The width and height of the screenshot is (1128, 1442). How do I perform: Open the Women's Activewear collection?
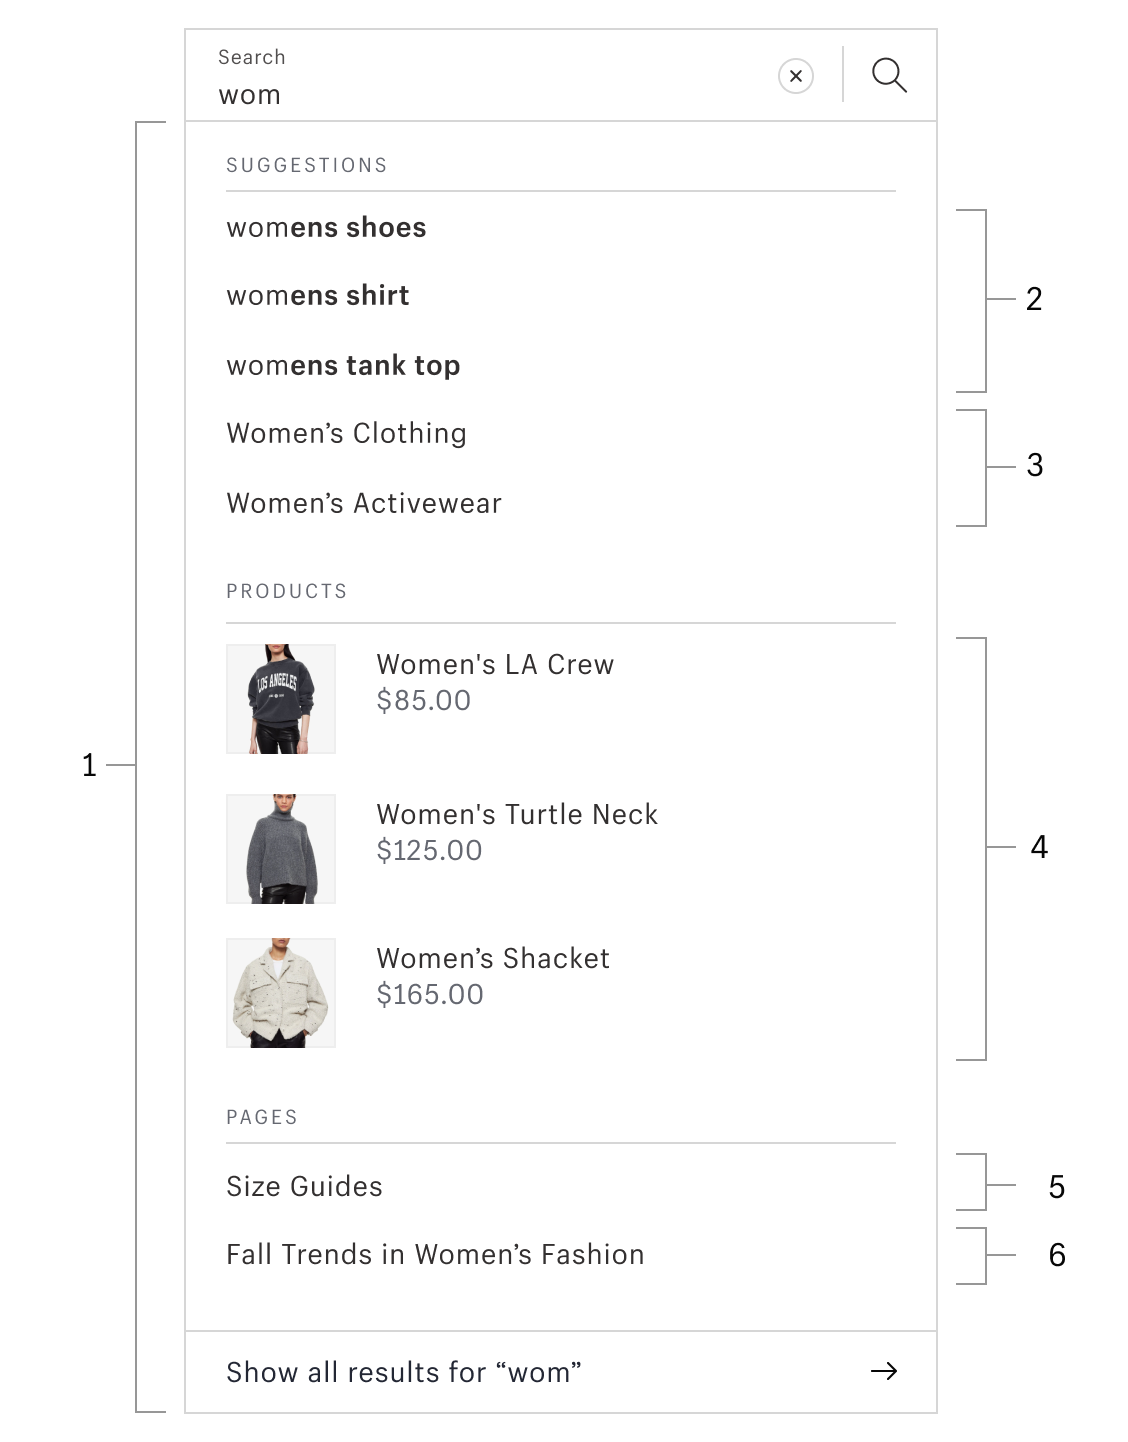[x=364, y=503]
